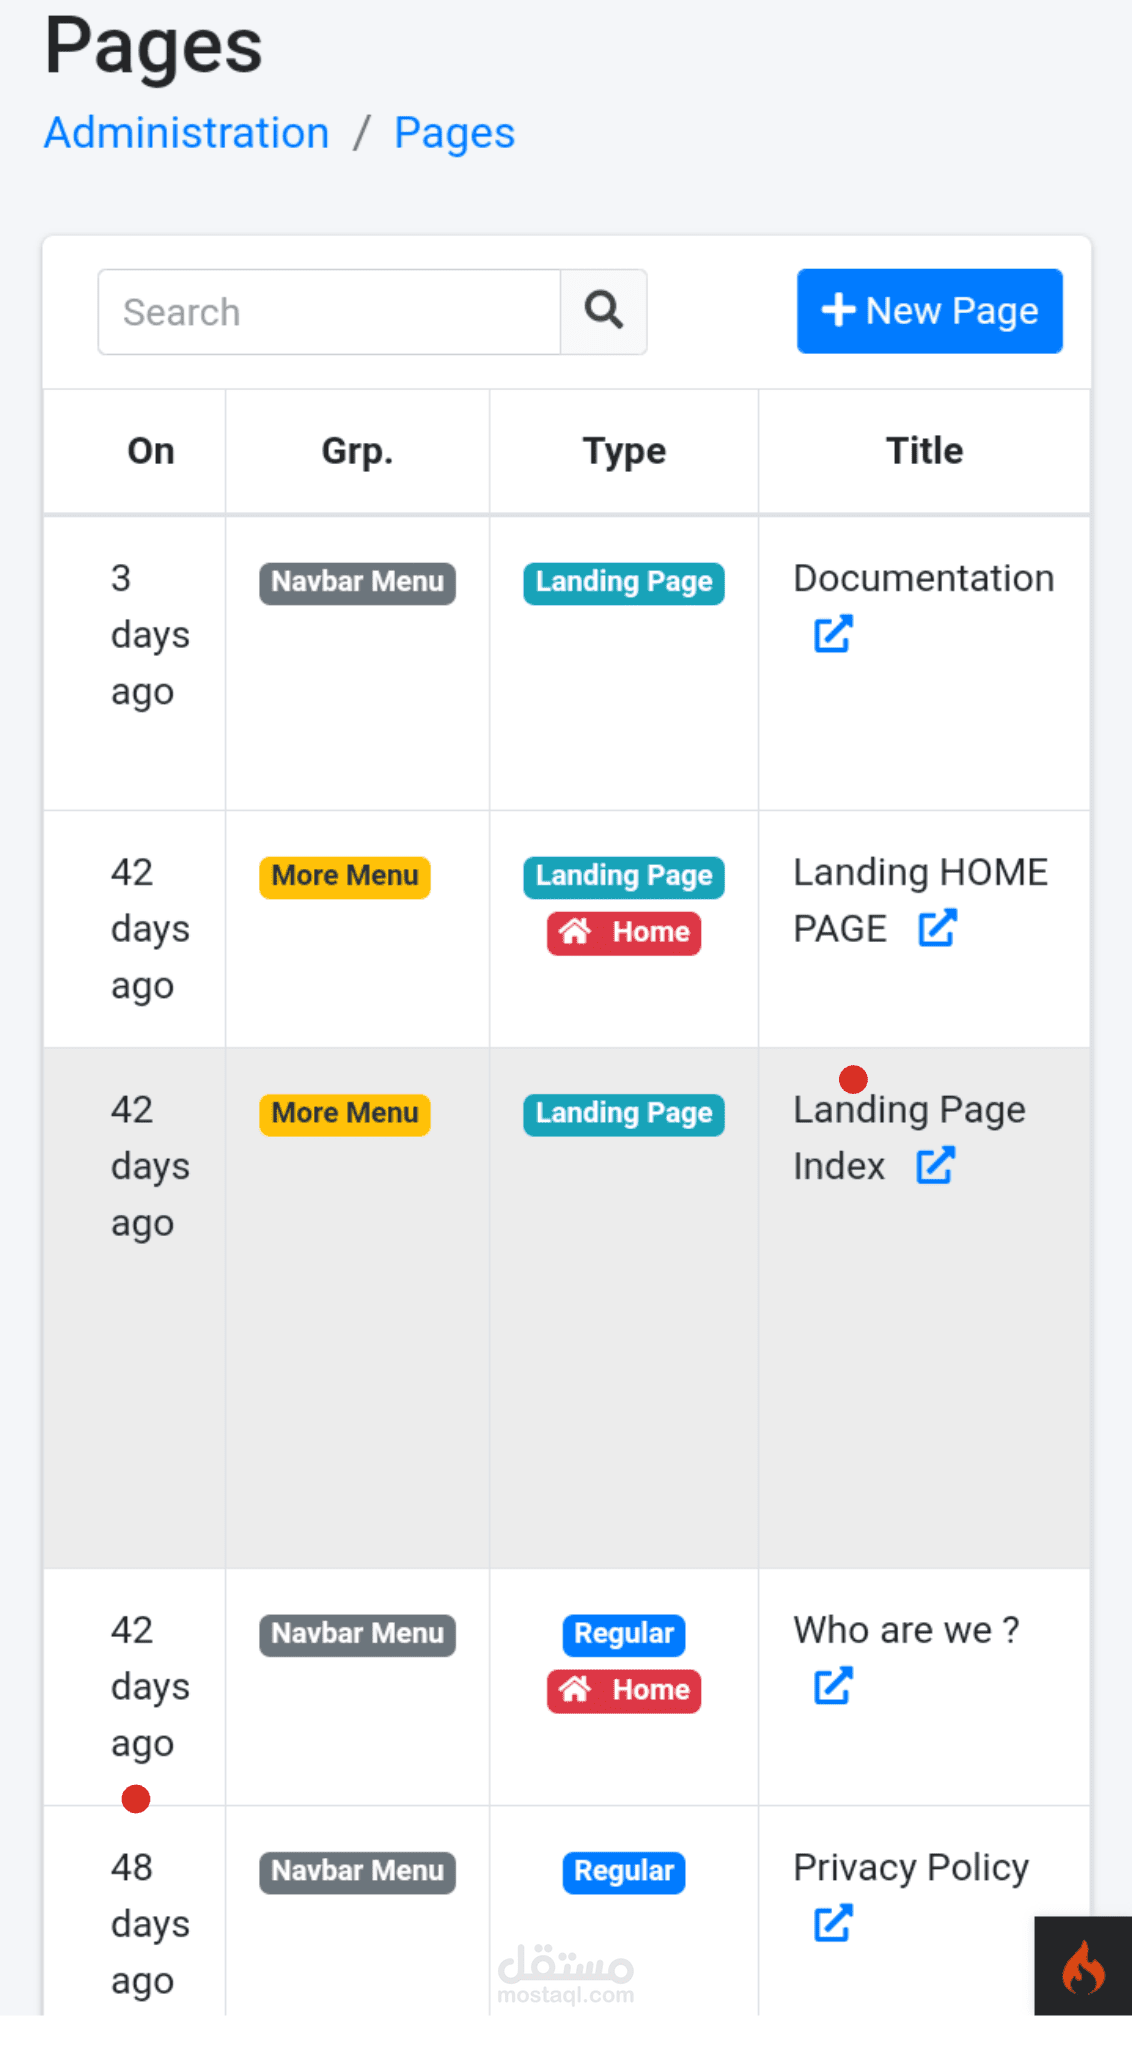The width and height of the screenshot is (1132, 2048).
Task: Click the Pages breadcrumb link
Action: [454, 133]
